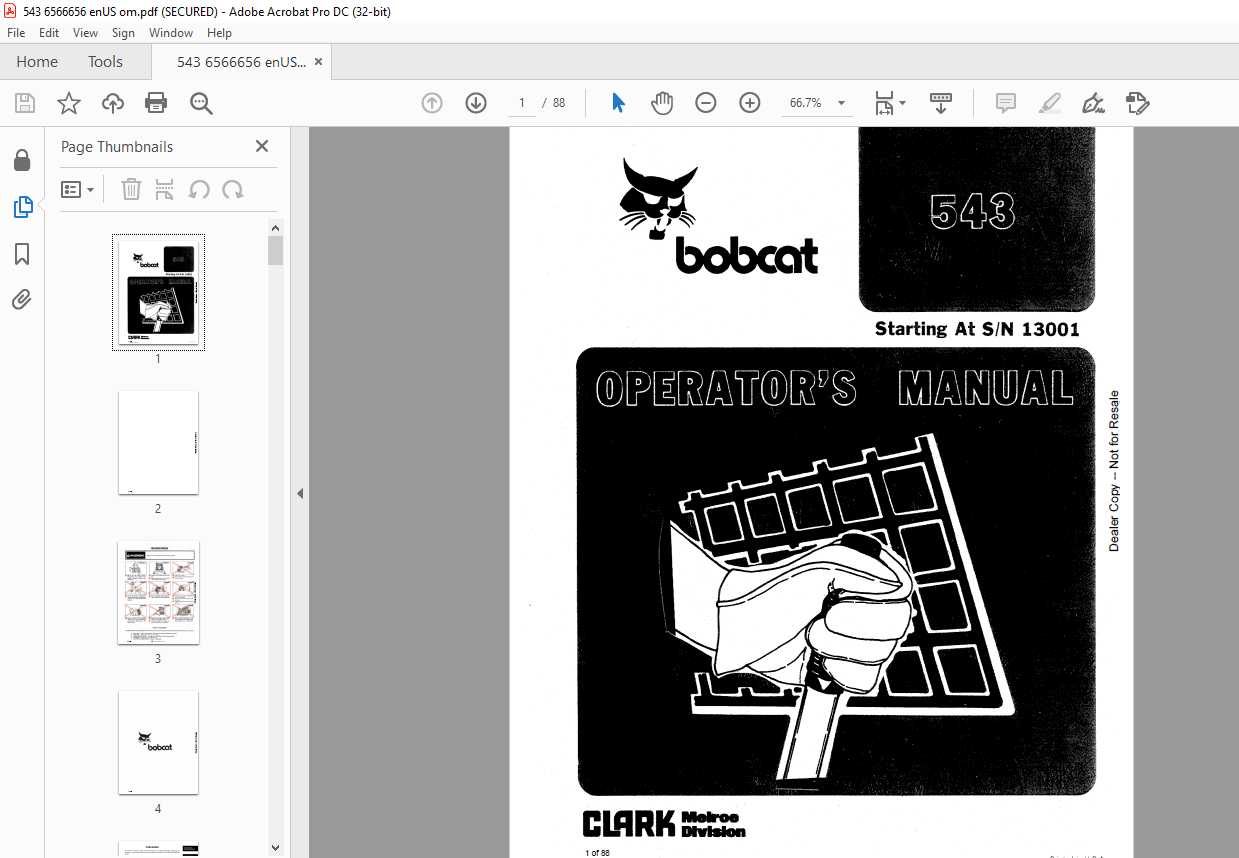Zoom out using the minus icon
The height and width of the screenshot is (858, 1239).
(x=705, y=102)
